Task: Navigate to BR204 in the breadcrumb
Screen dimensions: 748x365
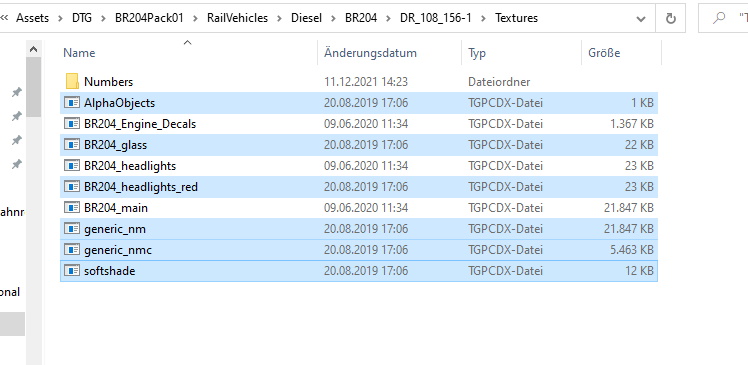Action: [x=361, y=18]
